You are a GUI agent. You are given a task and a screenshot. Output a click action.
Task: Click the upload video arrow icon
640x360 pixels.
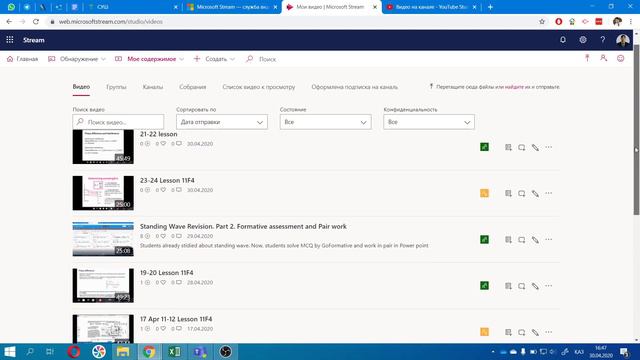587,58
